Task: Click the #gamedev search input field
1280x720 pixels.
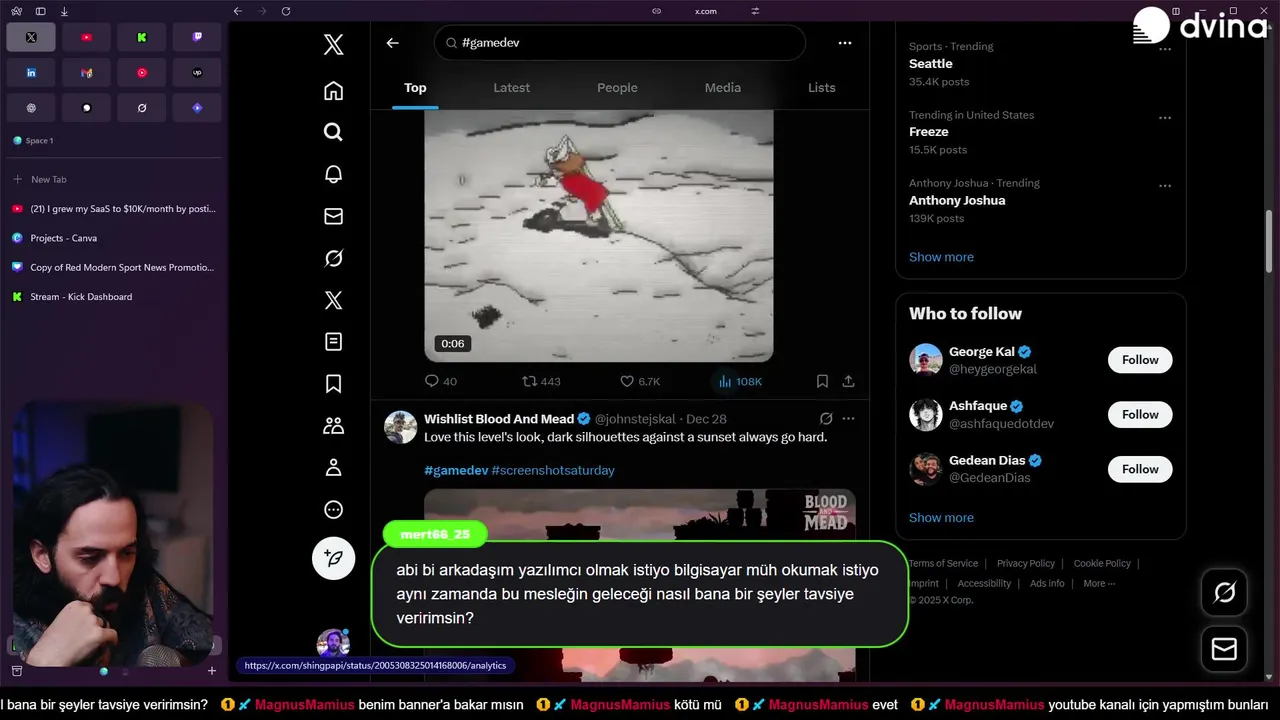Action: (620, 43)
